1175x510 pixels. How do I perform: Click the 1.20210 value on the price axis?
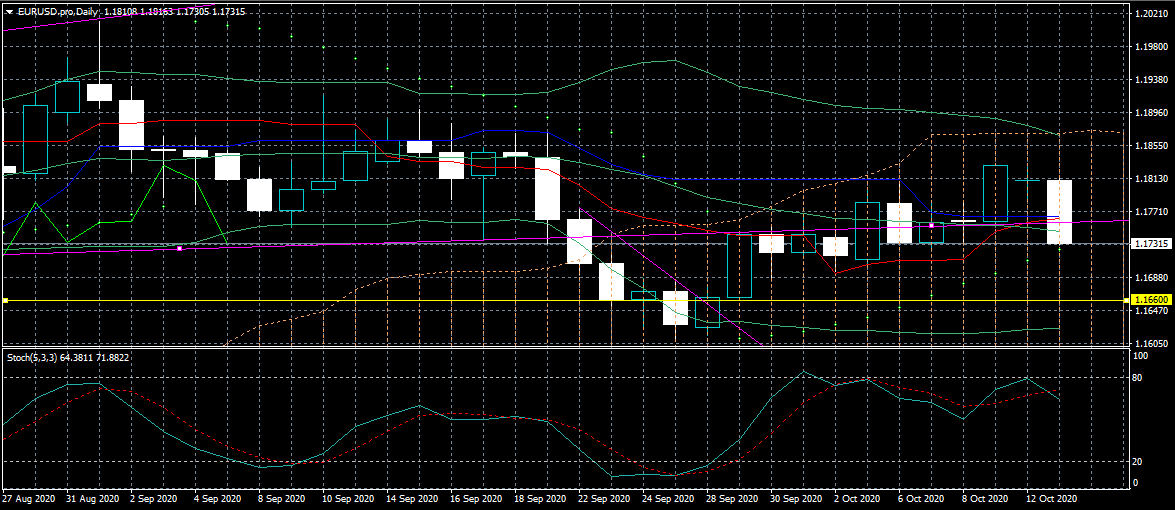point(1151,14)
